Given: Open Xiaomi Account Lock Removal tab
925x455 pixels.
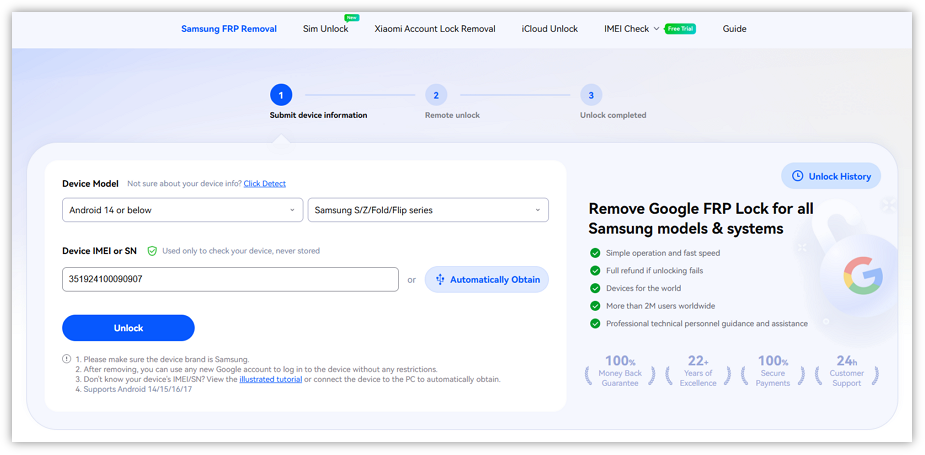Looking at the screenshot, I should pos(435,29).
